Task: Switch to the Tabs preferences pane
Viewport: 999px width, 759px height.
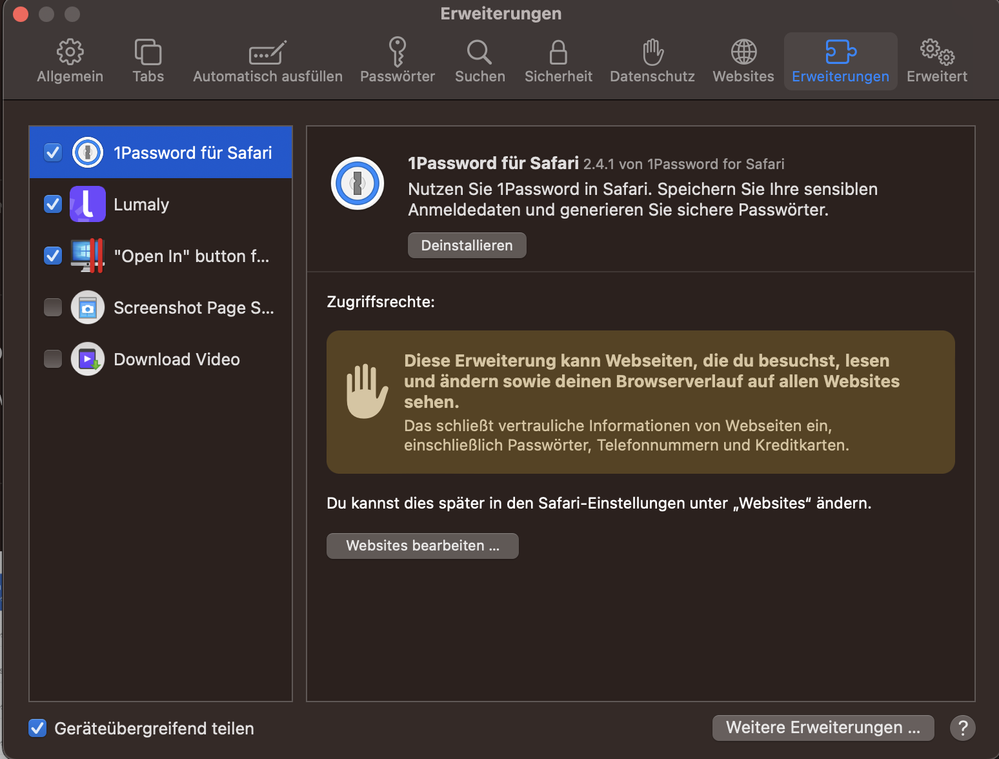Action: tap(148, 61)
